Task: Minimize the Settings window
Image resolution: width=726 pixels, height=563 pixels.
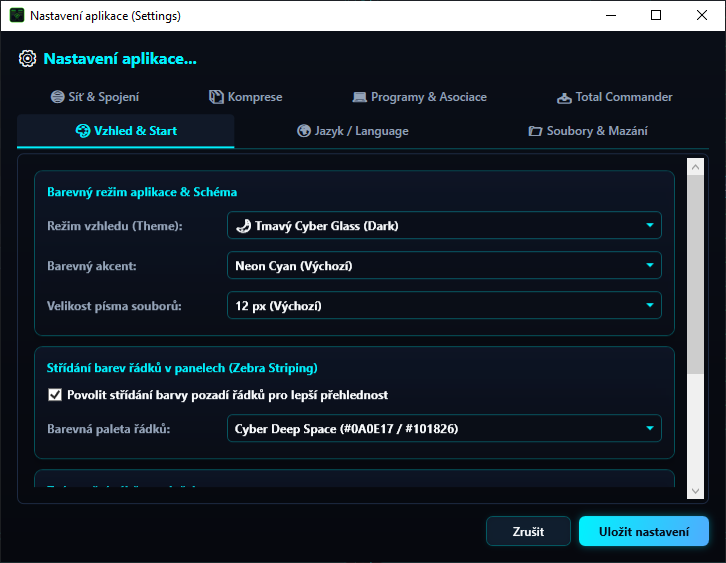Action: click(x=611, y=15)
